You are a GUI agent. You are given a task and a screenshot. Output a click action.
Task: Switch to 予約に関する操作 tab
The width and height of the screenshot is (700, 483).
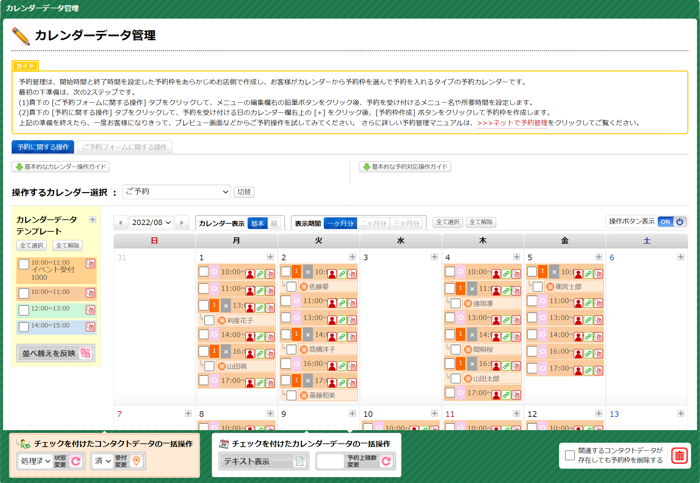tap(43, 147)
